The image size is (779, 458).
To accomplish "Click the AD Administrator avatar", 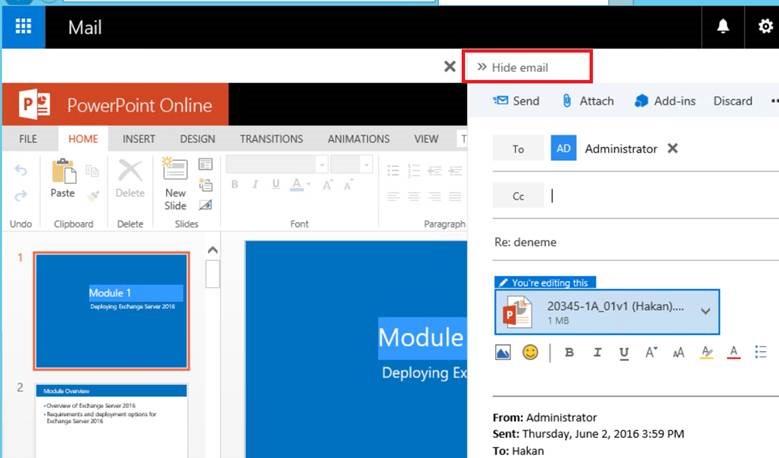I will pos(563,148).
